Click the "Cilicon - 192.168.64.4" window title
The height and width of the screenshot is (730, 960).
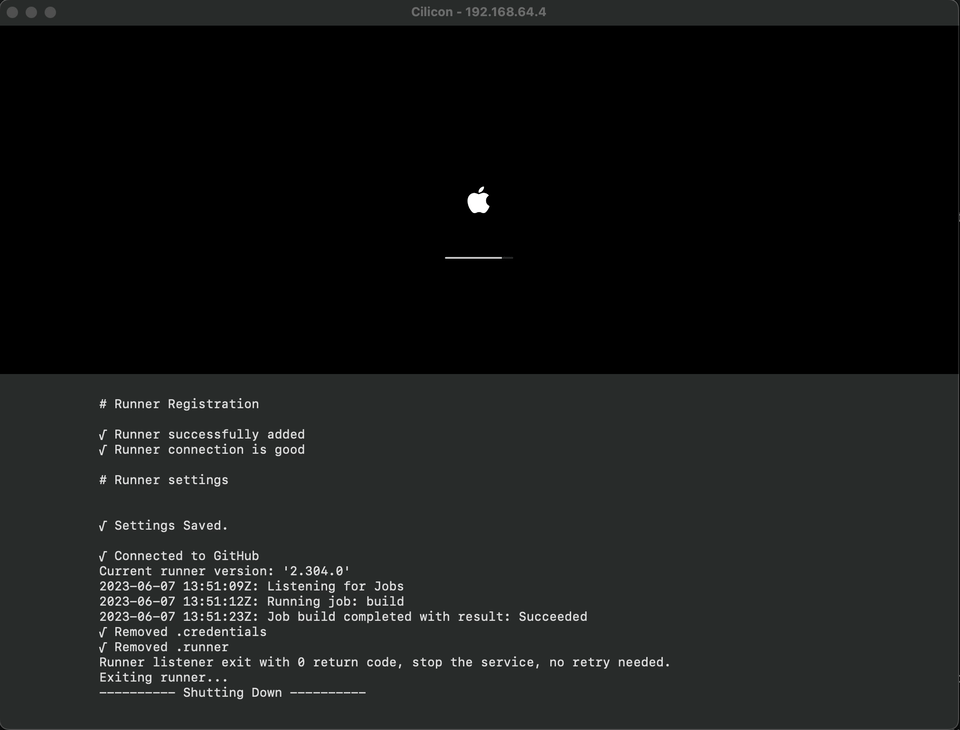[x=479, y=12]
